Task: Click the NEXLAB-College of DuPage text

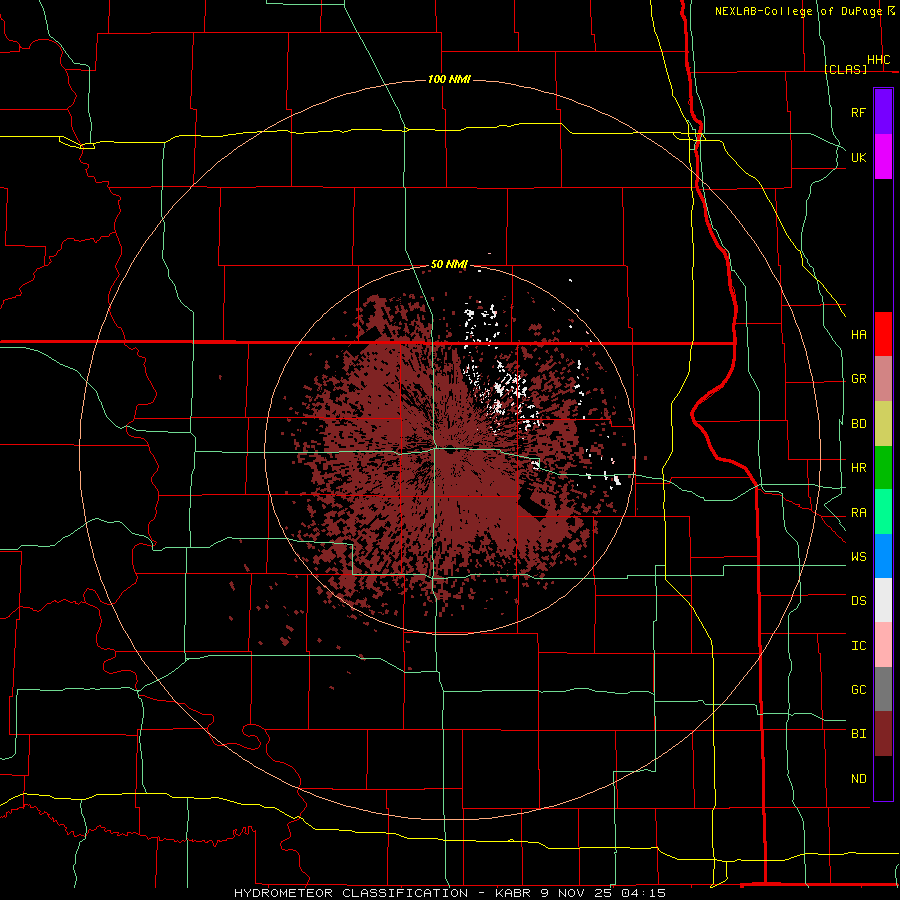Action: (798, 11)
